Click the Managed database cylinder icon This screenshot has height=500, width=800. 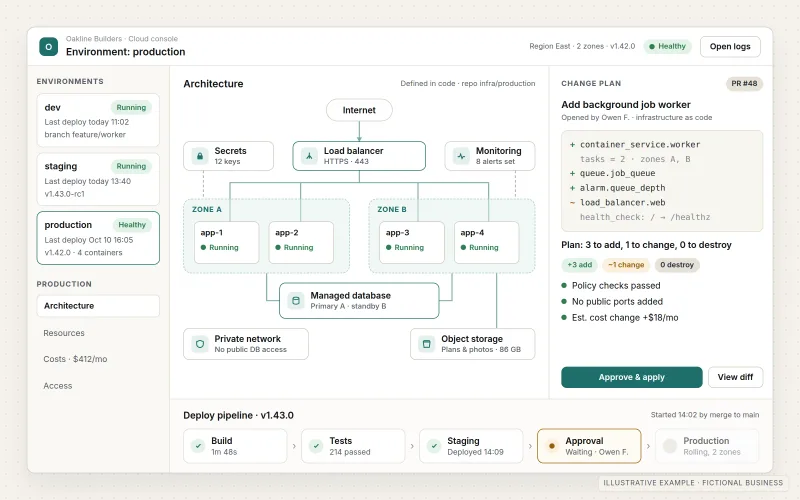pyautogui.click(x=295, y=301)
